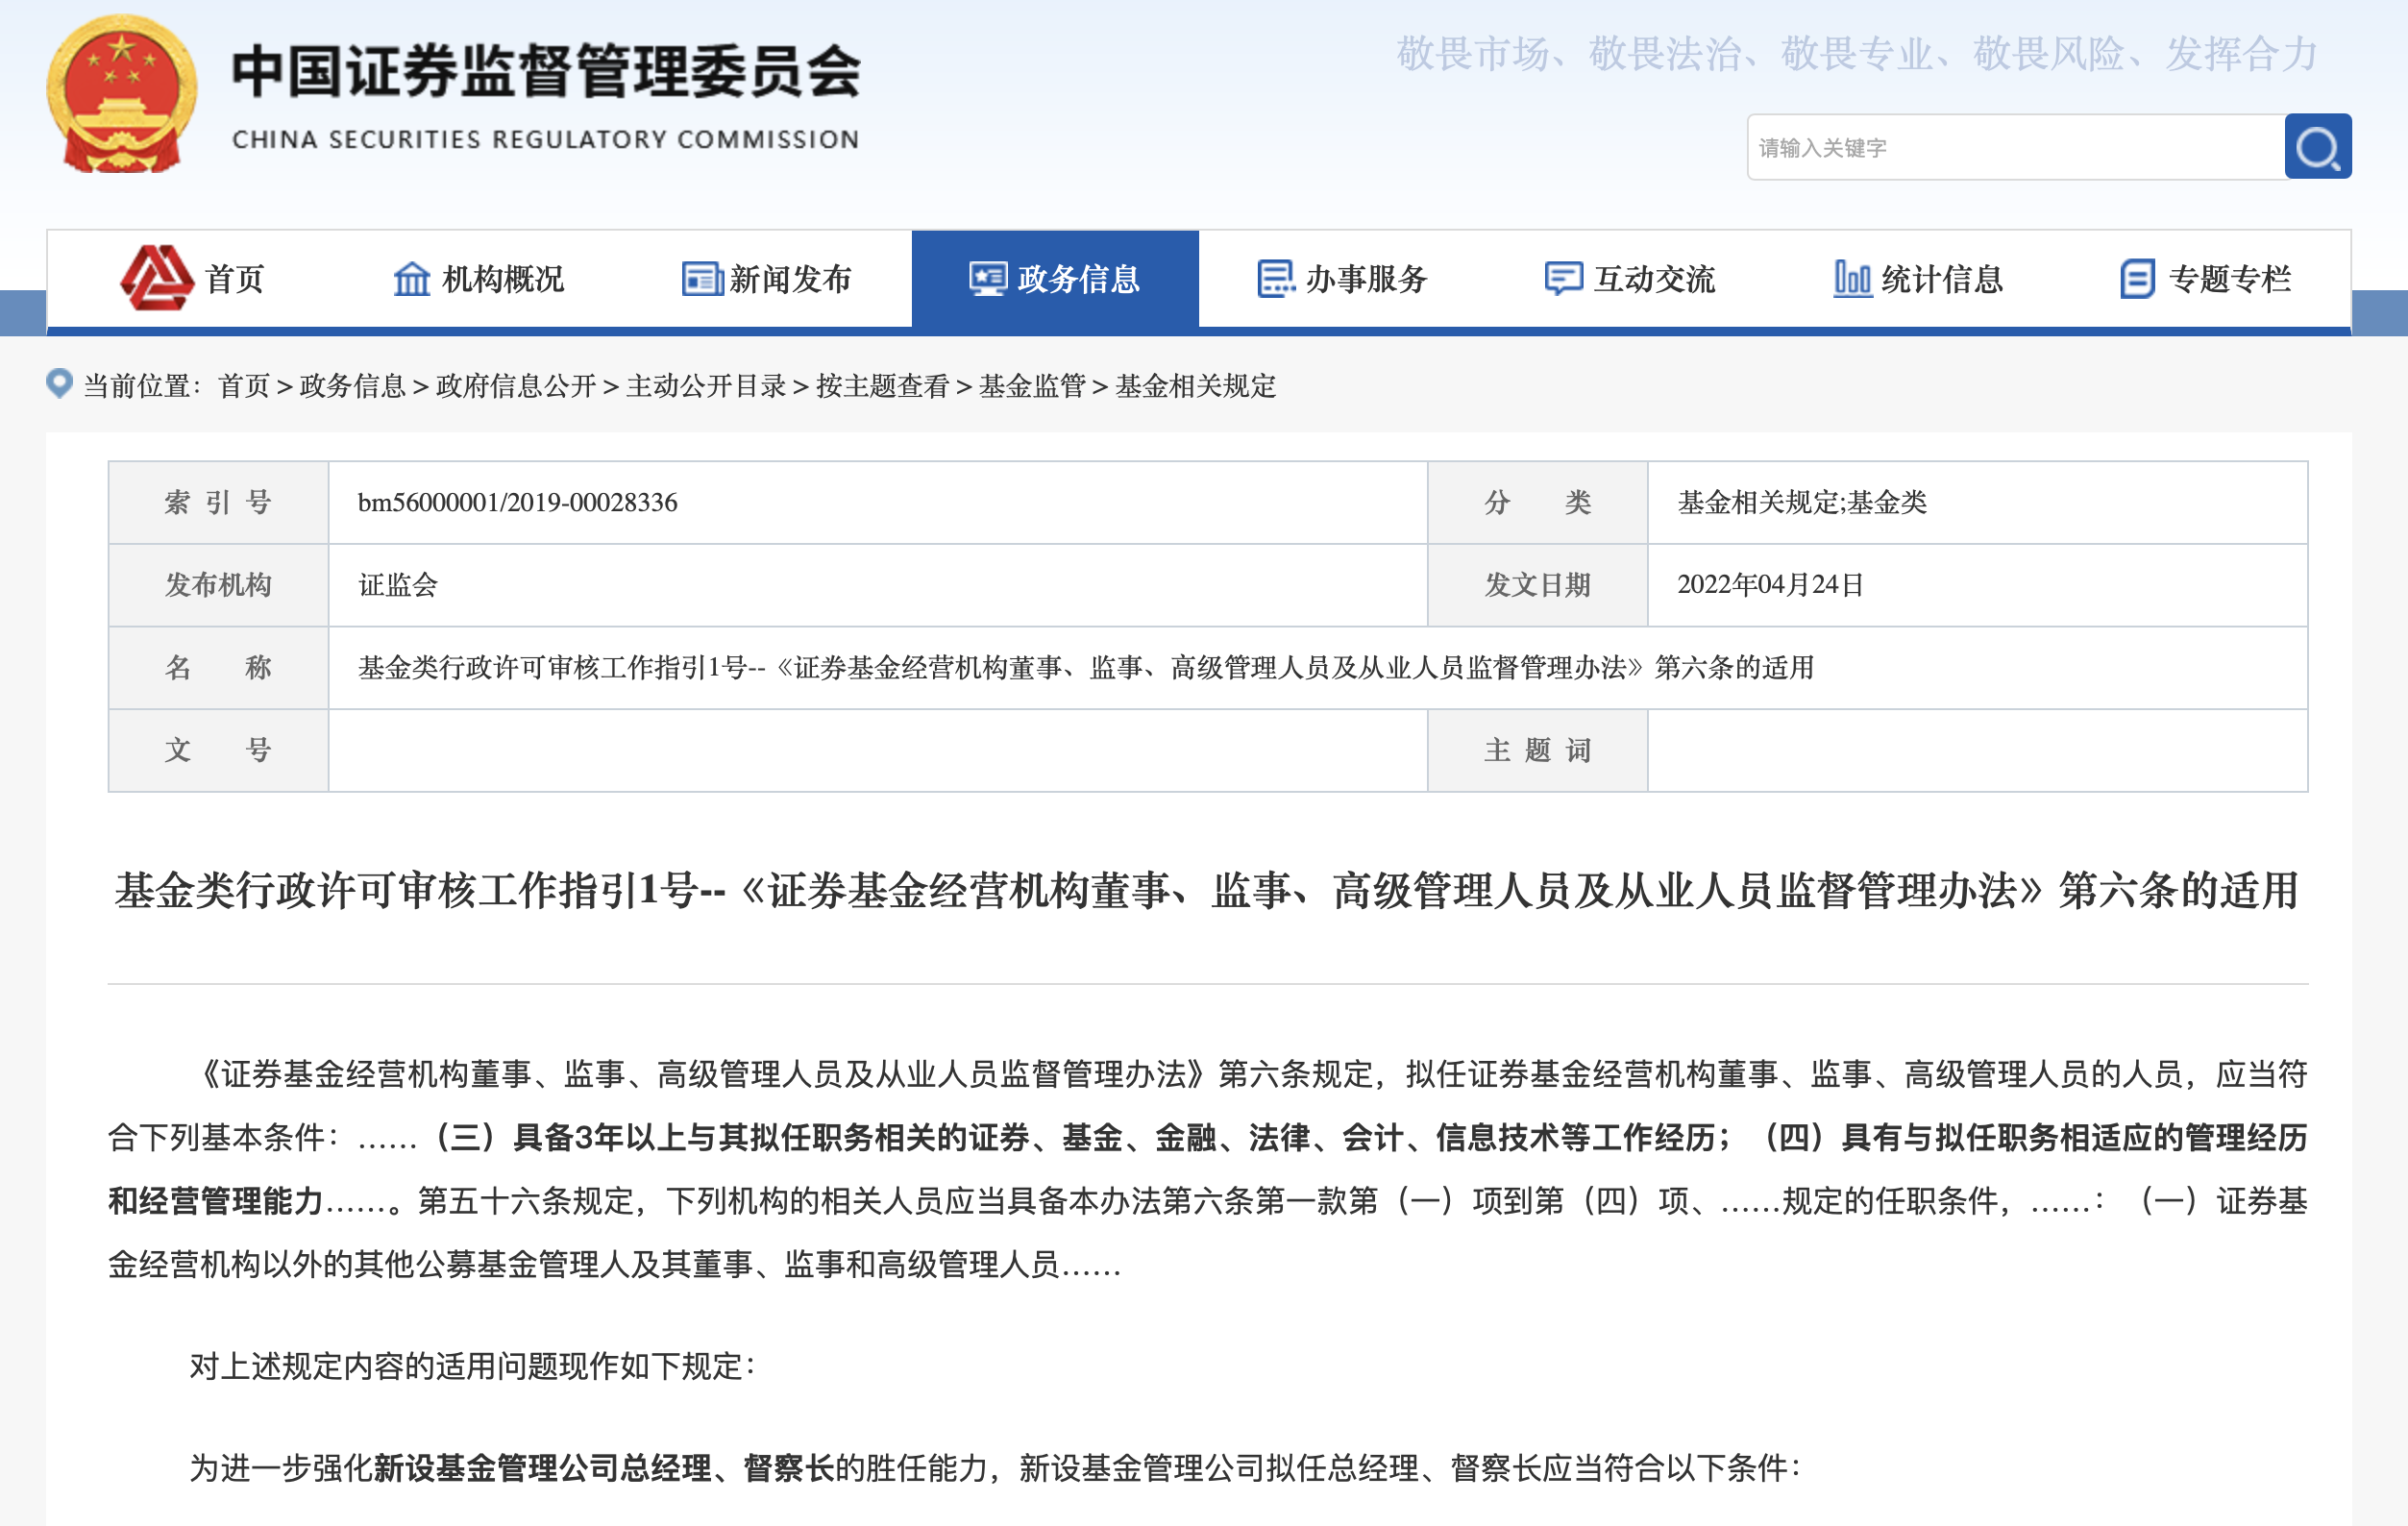
Task: Navigate to 基金监管 breadcrumb link
Action: pos(1032,386)
